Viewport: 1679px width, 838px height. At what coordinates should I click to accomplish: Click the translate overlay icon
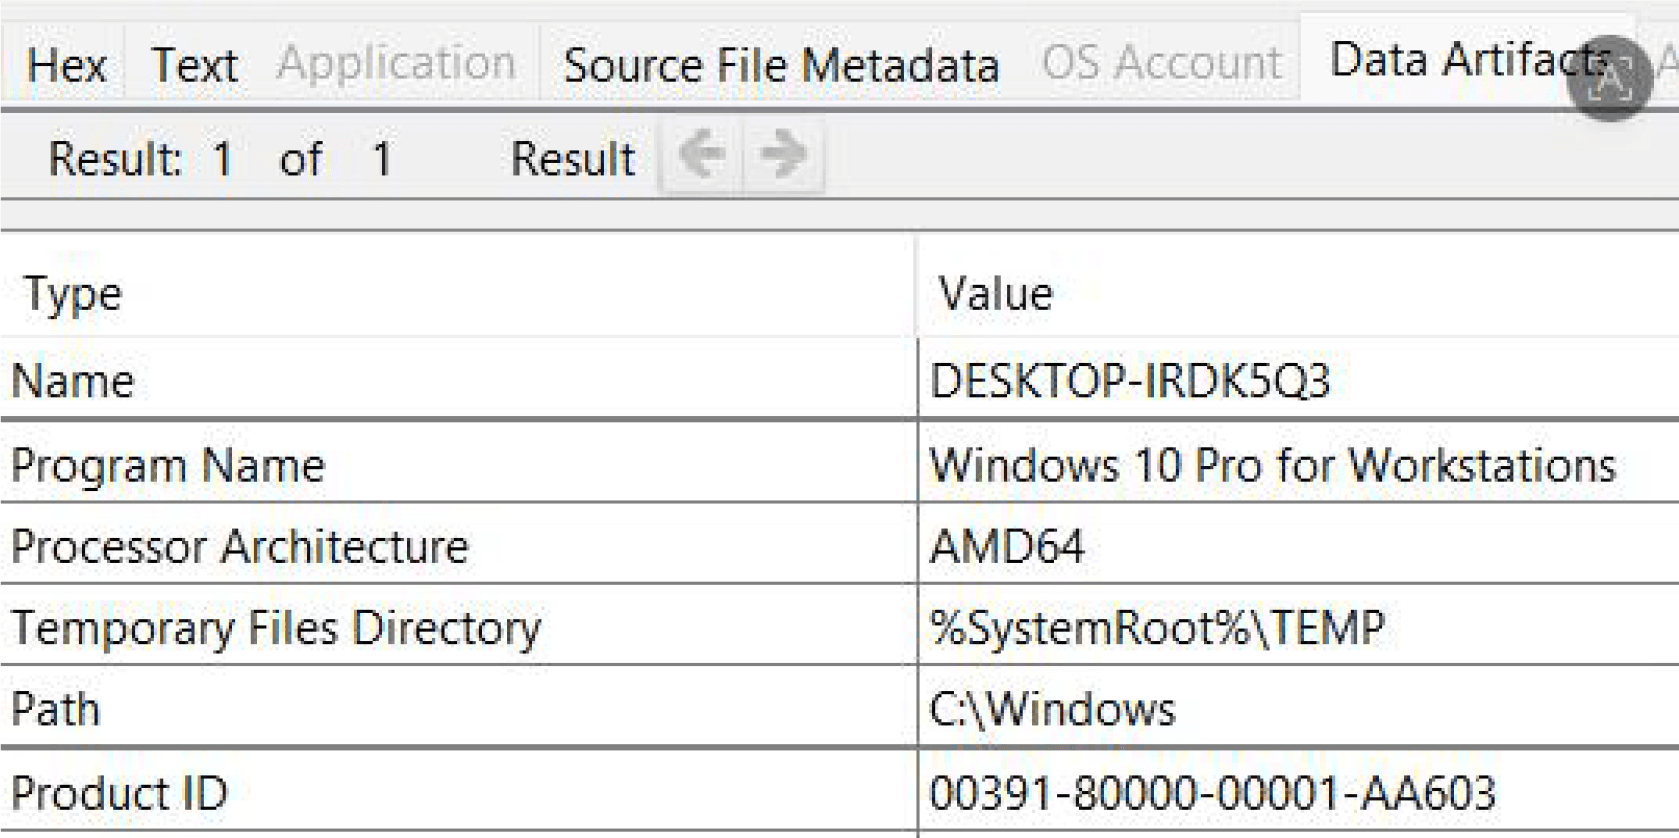pyautogui.click(x=1608, y=78)
